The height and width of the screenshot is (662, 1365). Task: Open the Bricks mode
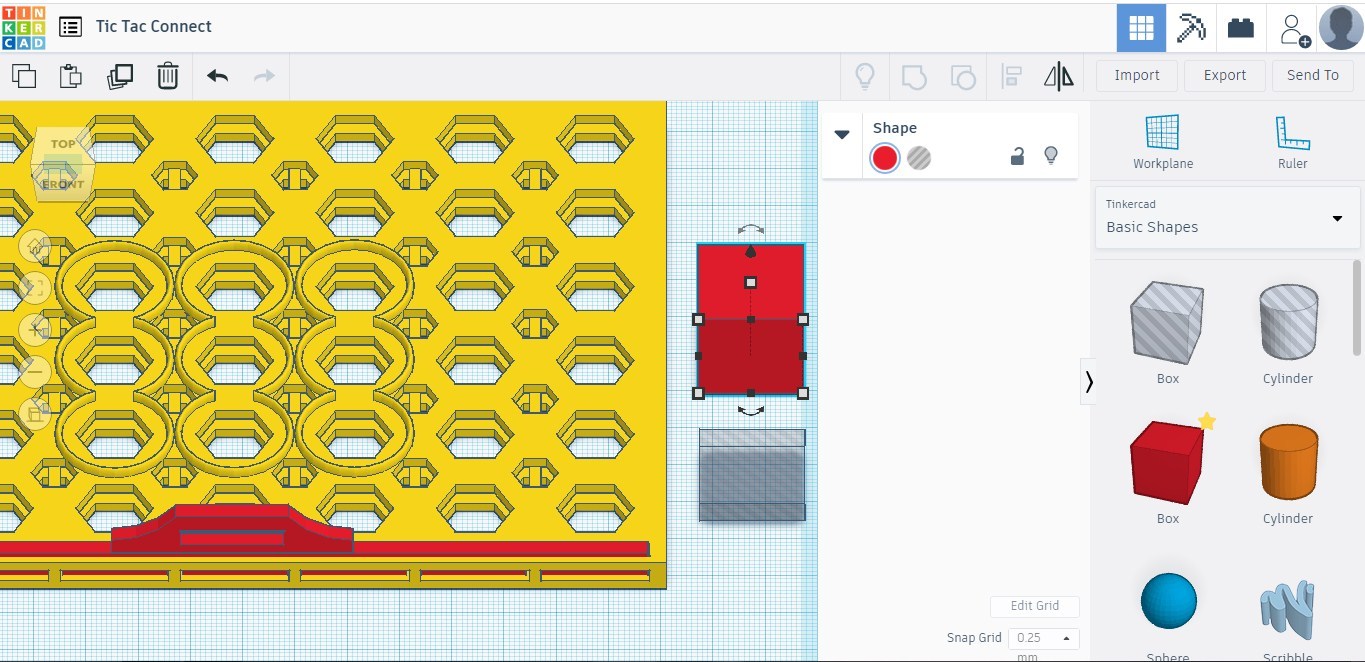coord(1241,27)
